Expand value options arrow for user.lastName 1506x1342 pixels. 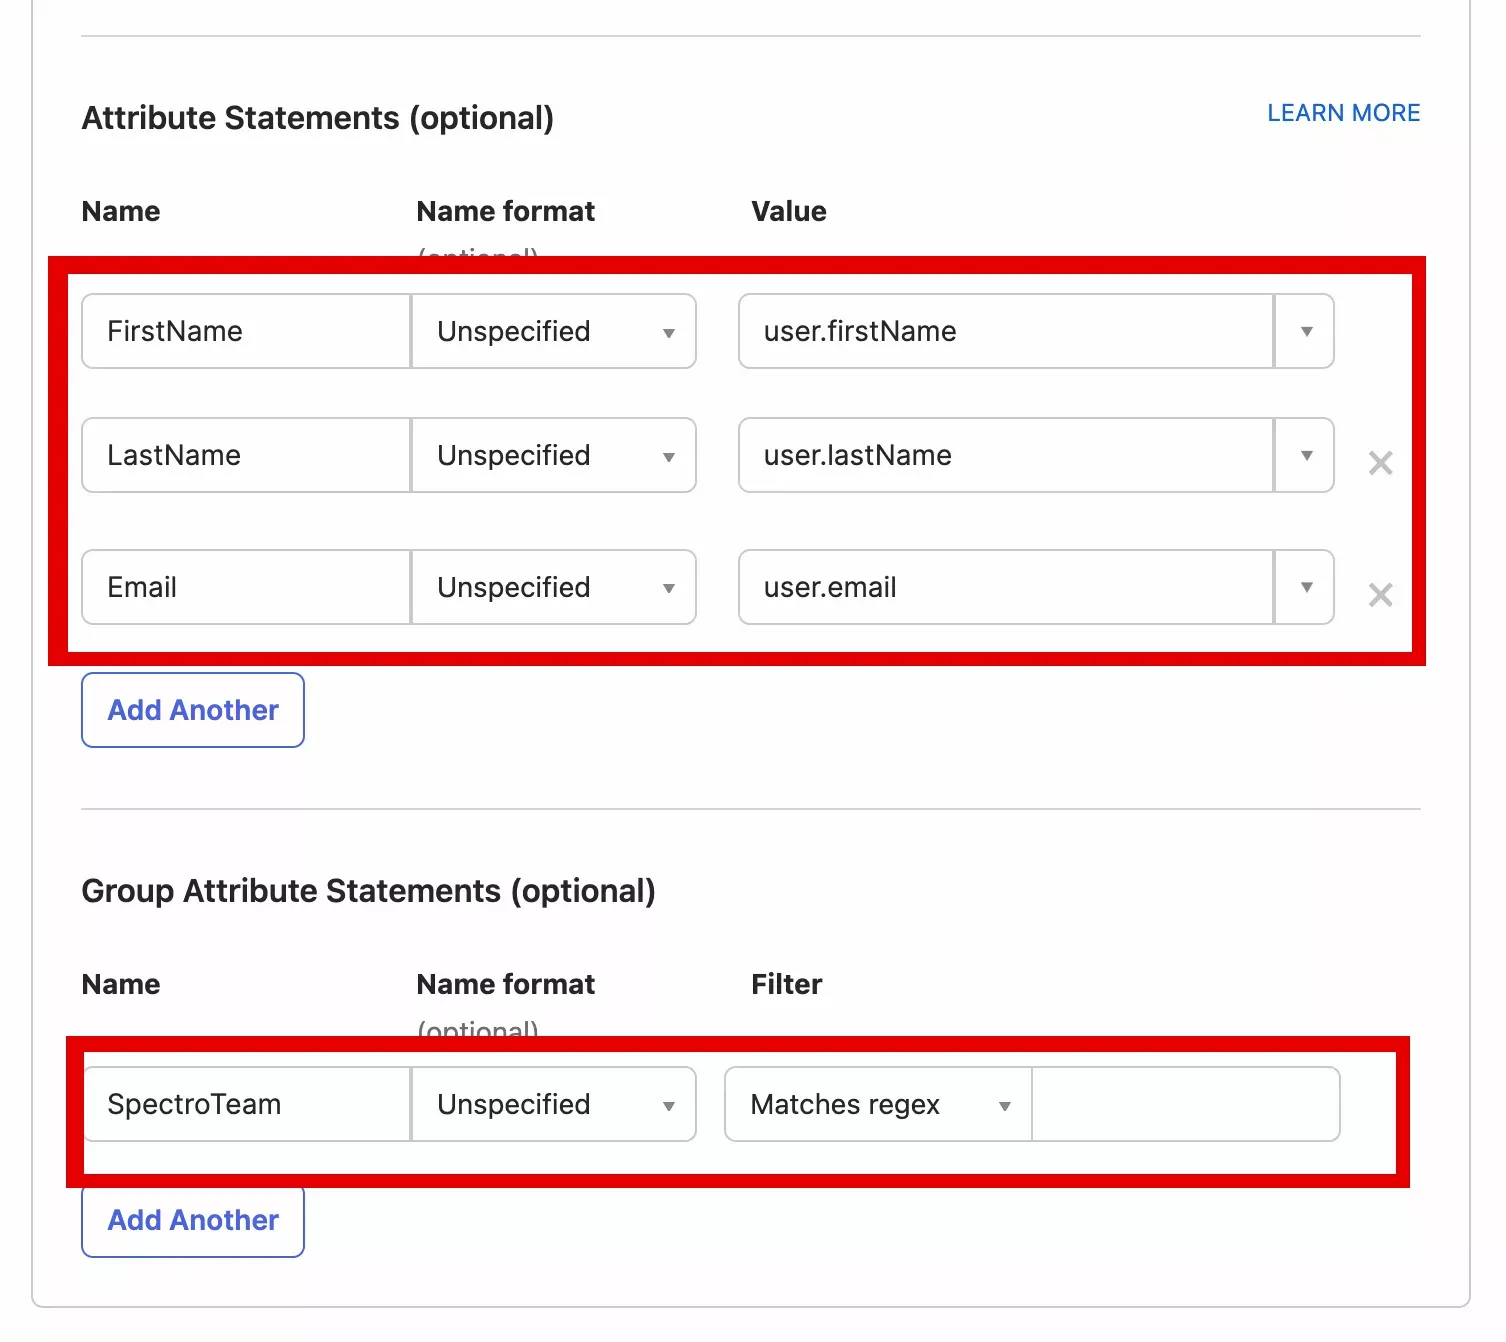coord(1305,455)
